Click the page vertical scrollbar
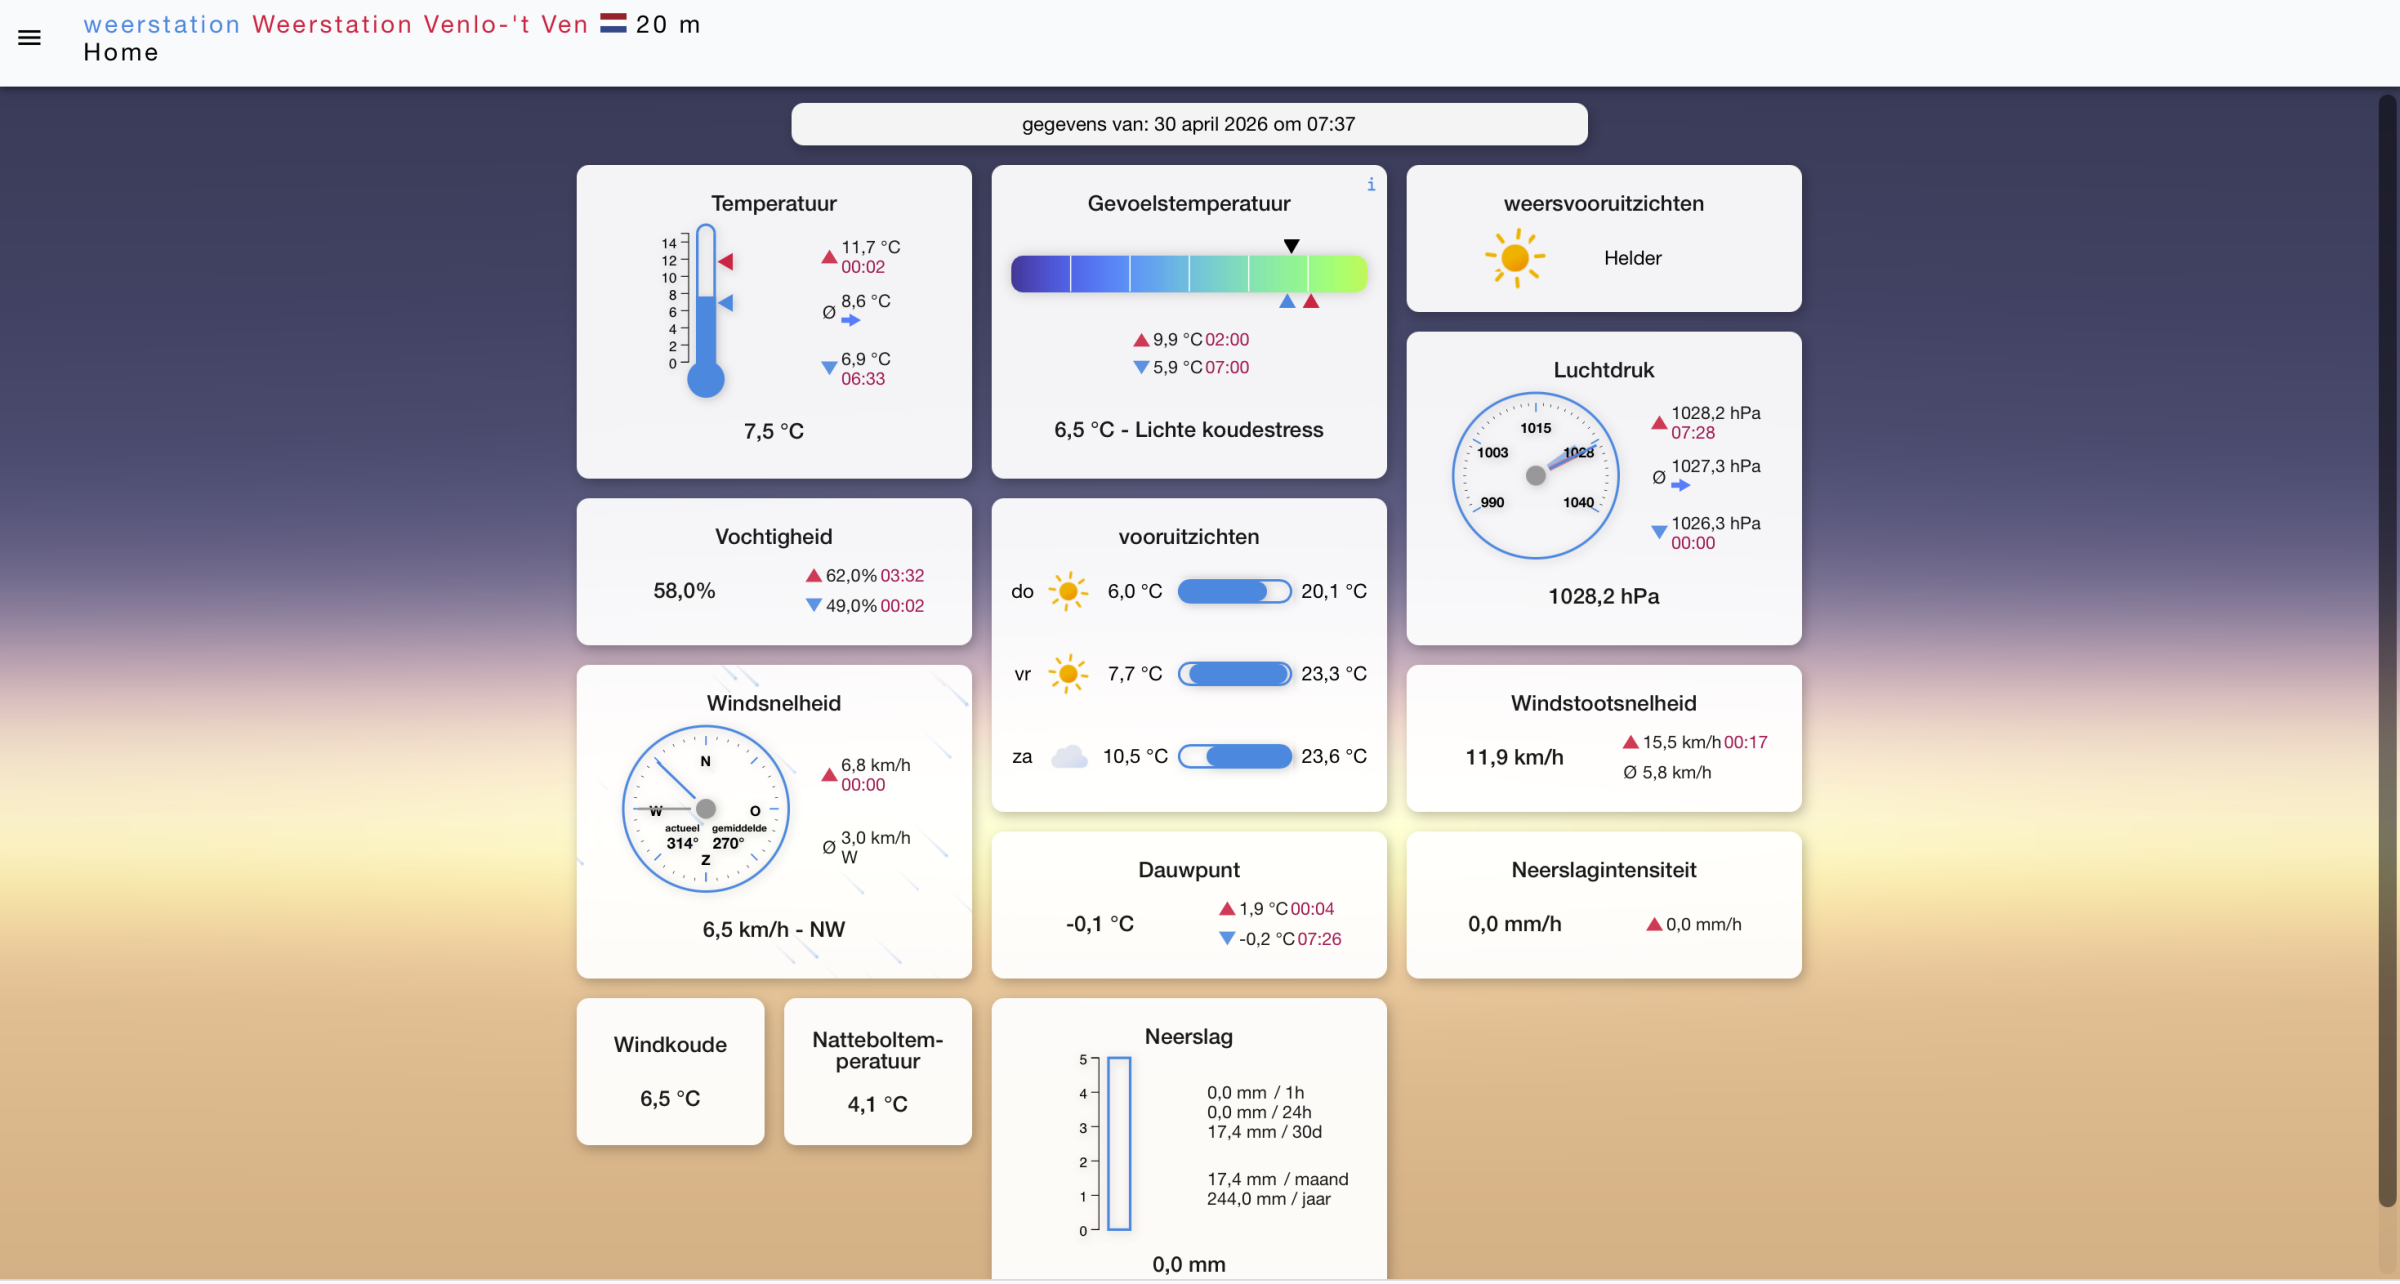 click(2387, 650)
